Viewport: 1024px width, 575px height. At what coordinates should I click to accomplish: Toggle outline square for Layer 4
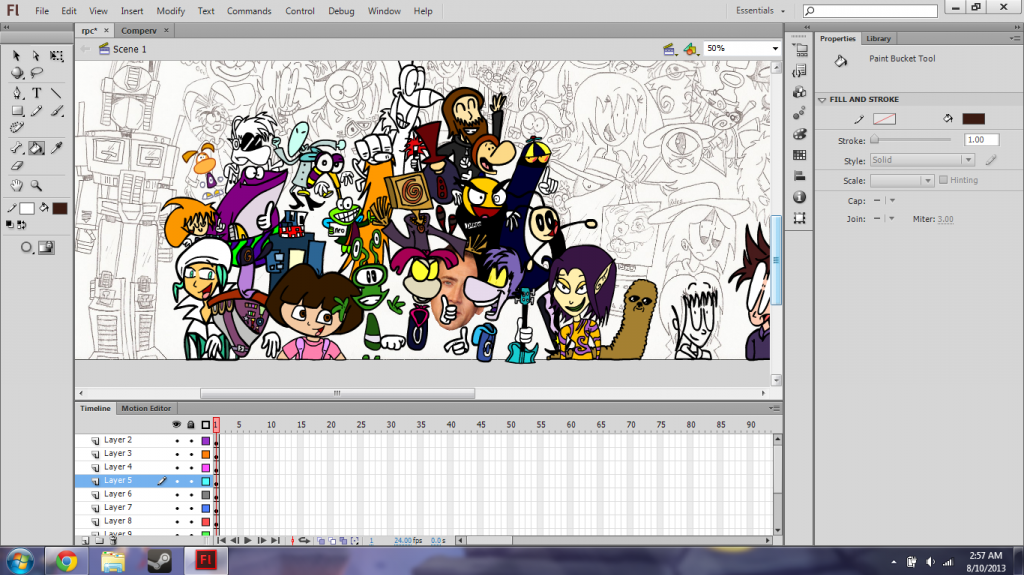coord(206,468)
